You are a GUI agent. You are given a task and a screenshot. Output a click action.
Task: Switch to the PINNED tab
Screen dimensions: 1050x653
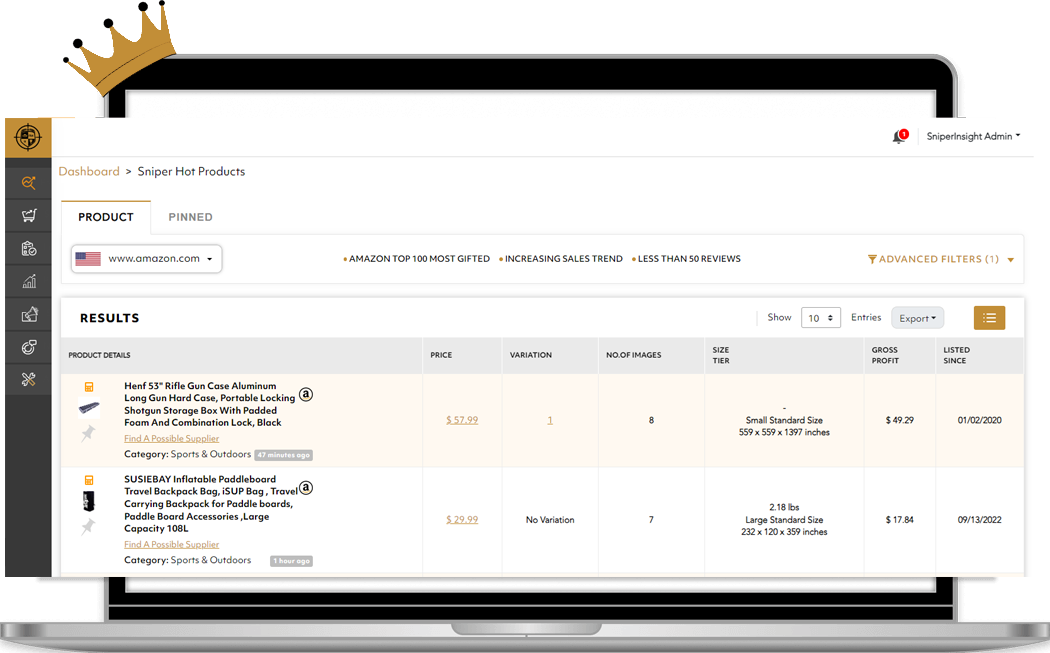(190, 217)
